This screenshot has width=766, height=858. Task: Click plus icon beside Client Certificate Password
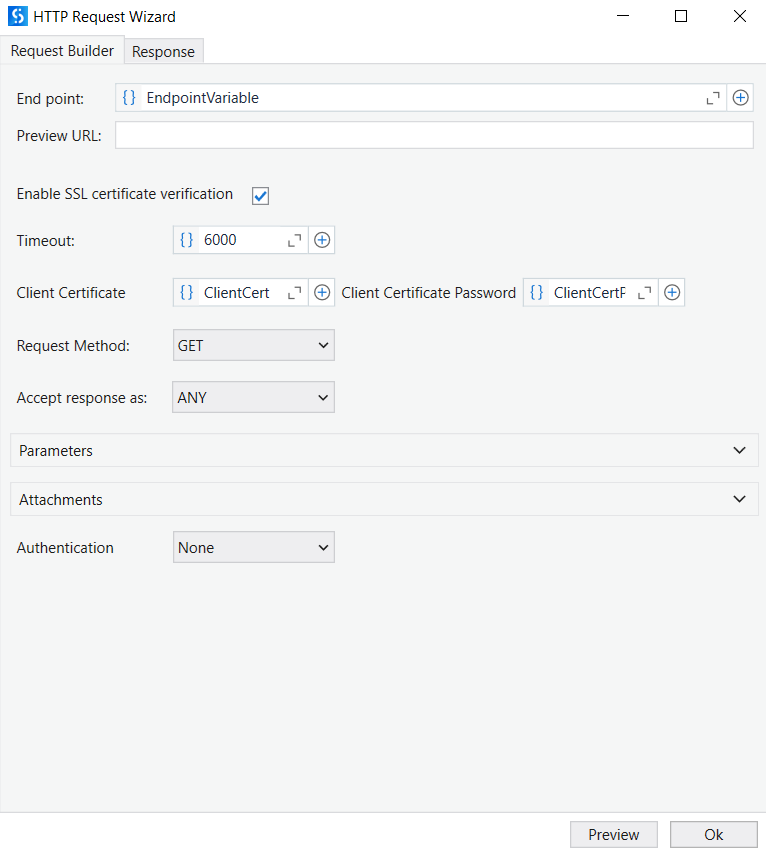672,293
